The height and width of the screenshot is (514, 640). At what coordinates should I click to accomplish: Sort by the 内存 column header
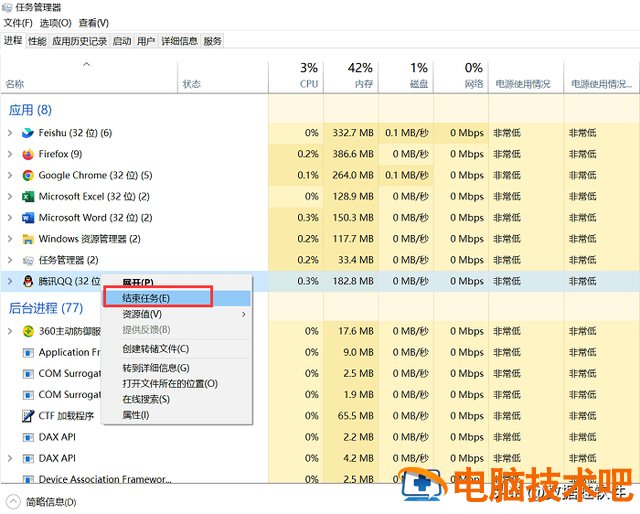(x=351, y=76)
